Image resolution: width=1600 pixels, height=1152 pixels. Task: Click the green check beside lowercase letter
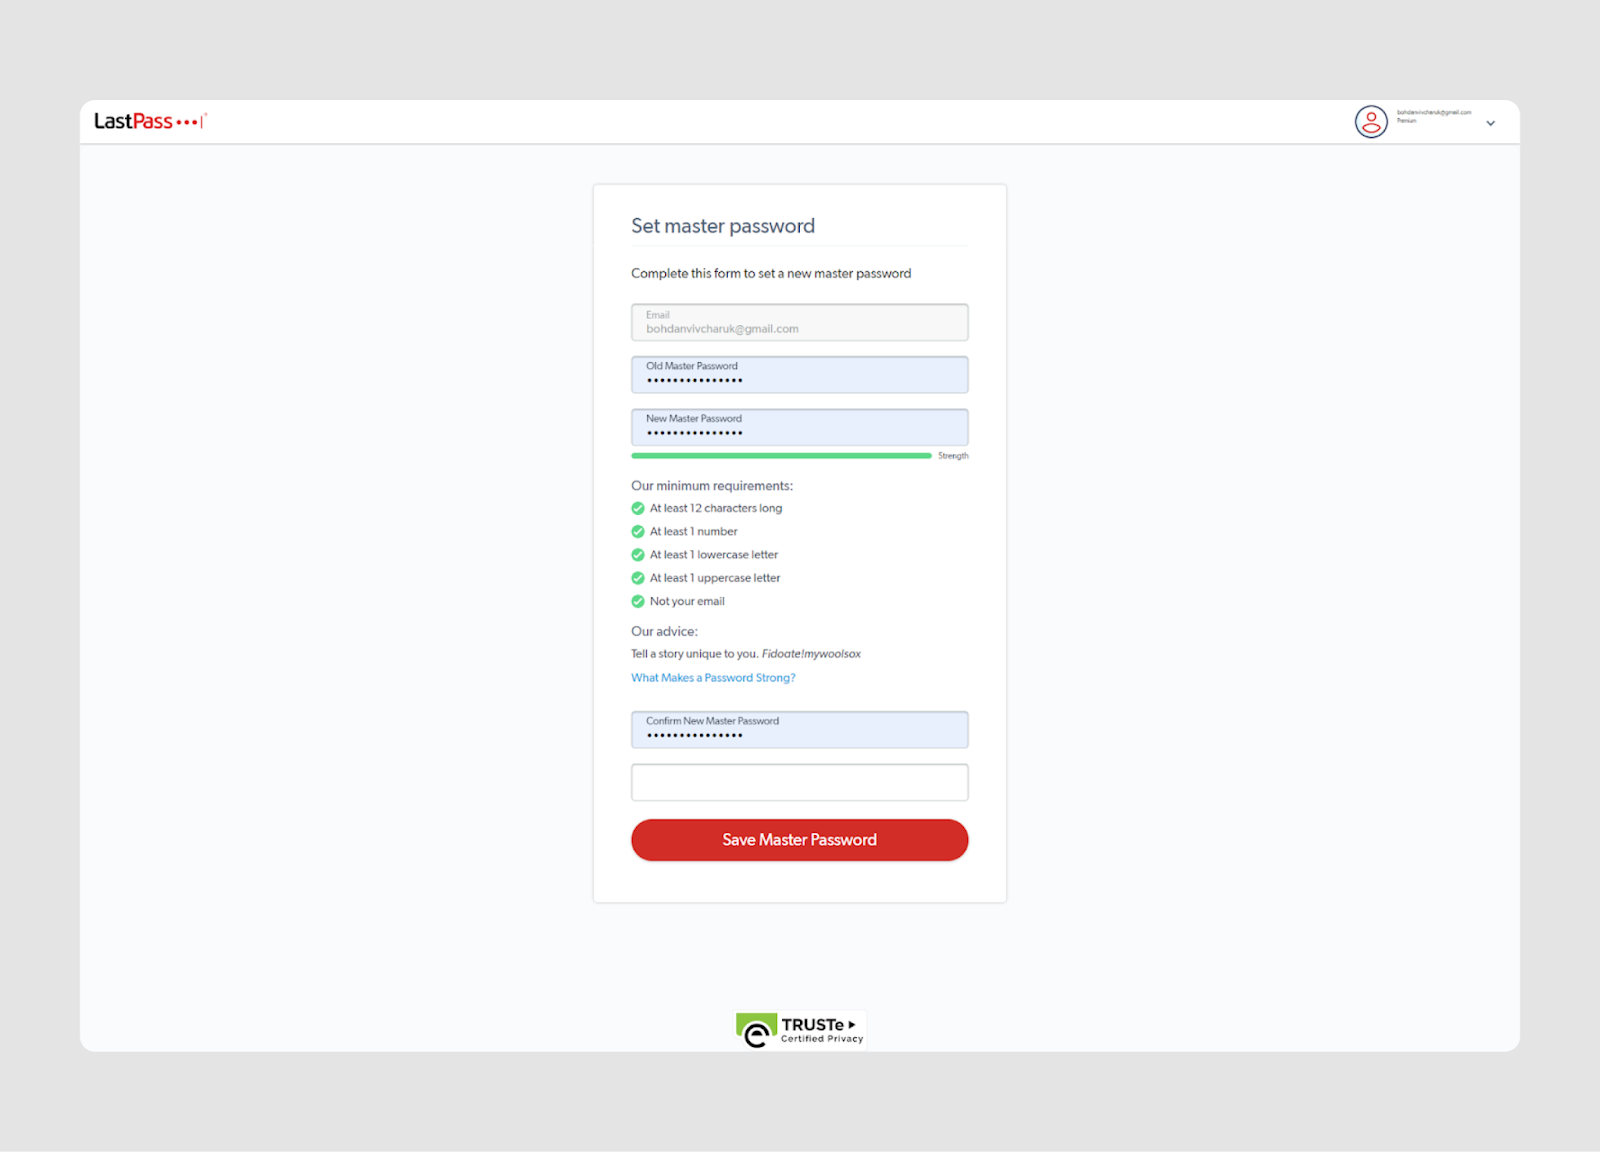[638, 555]
